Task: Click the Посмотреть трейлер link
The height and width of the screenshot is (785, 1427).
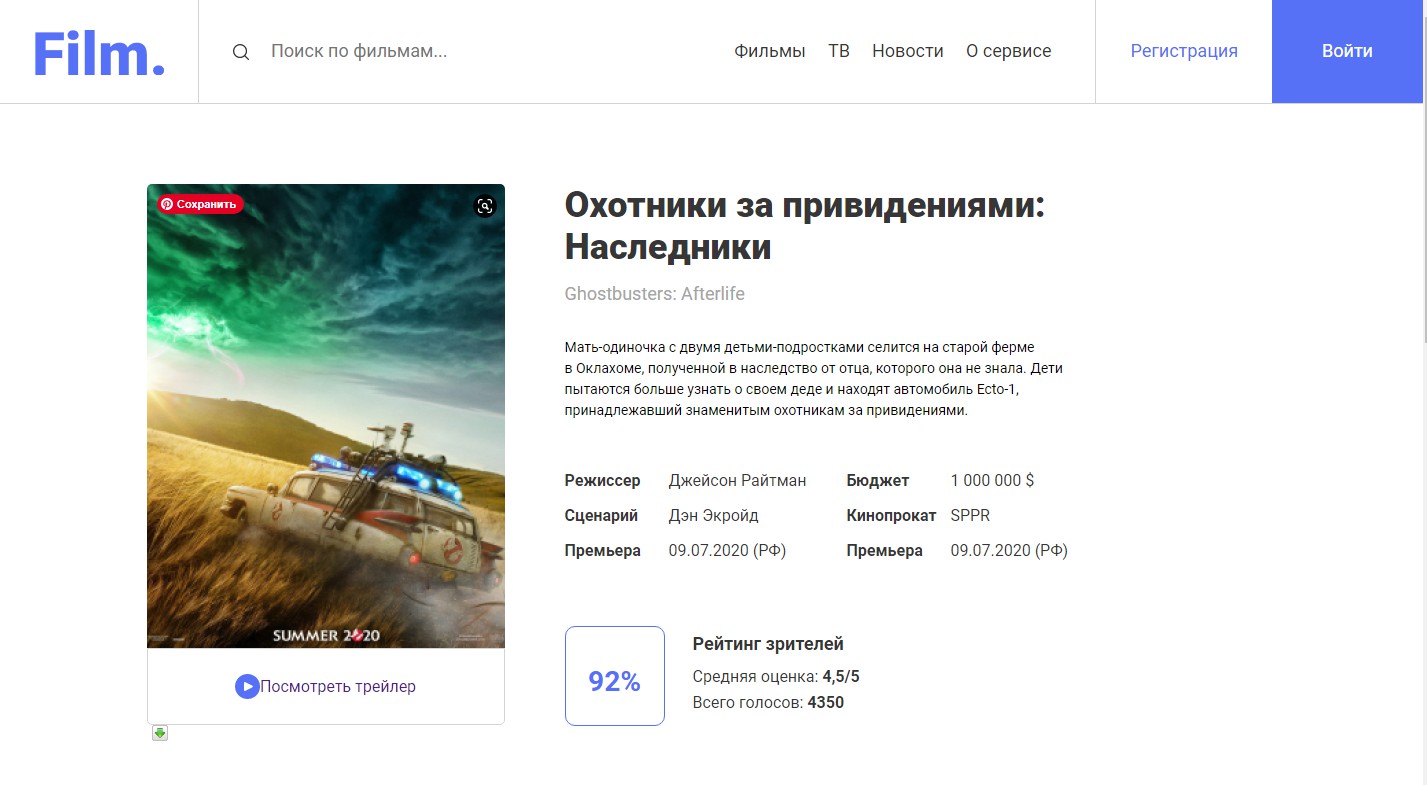Action: [x=338, y=687]
